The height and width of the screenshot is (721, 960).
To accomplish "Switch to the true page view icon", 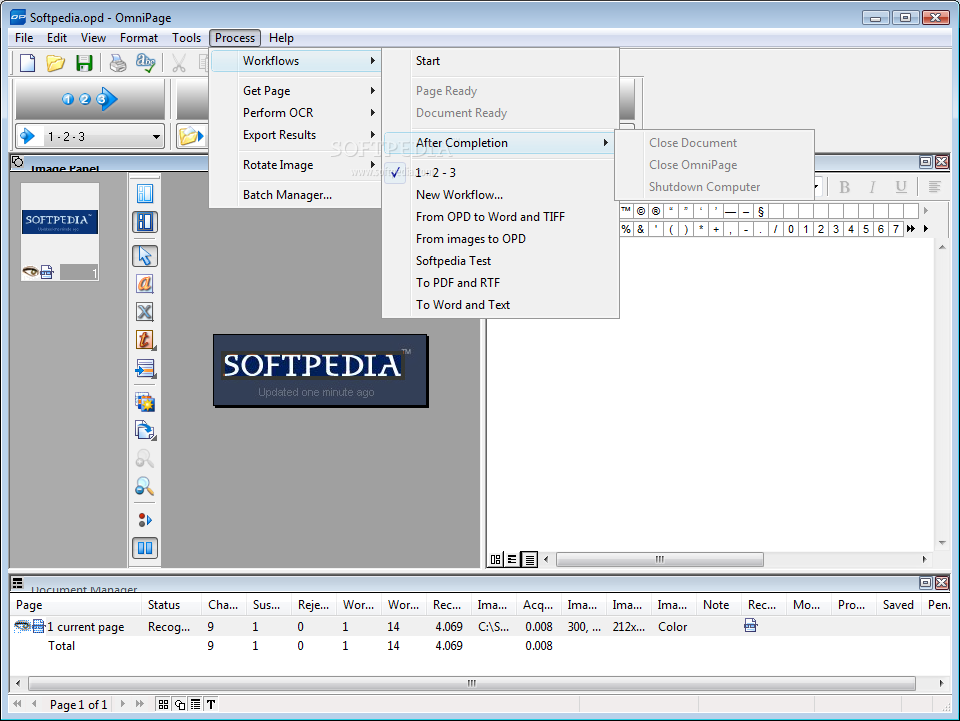I will [x=530, y=559].
